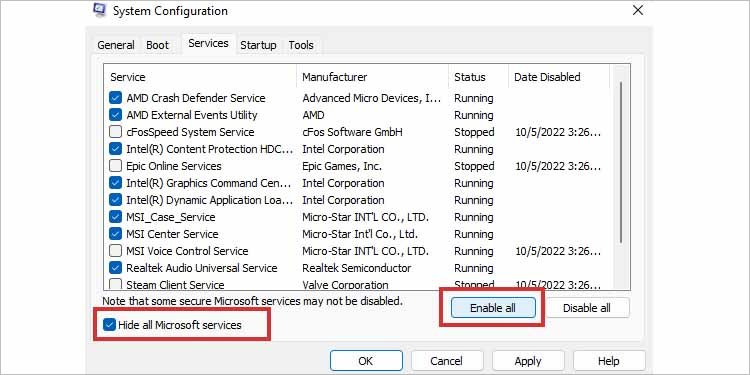Close the System Configuration window
The height and width of the screenshot is (375, 750).
coord(638,11)
